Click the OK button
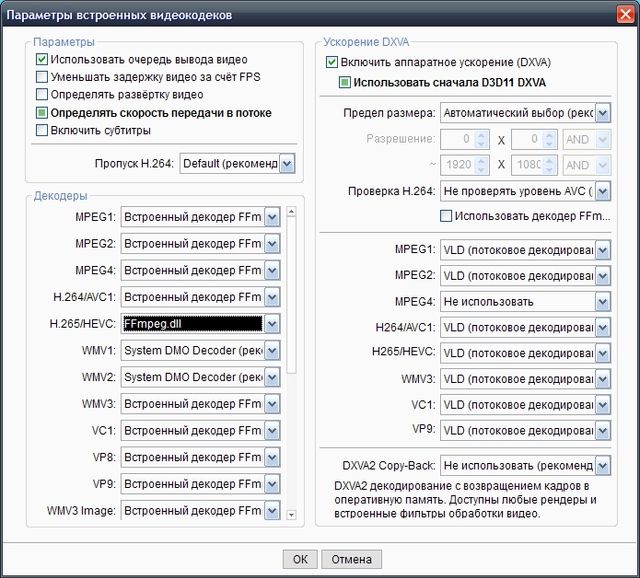Screen dimensions: 640x578 (300, 559)
